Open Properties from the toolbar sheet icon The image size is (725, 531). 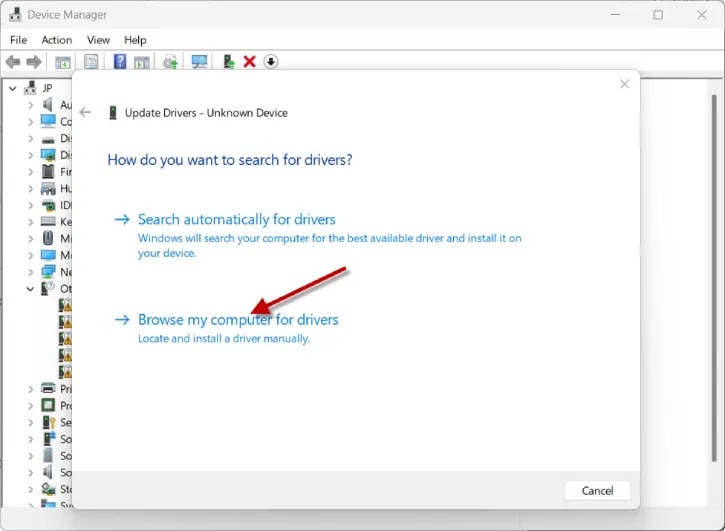(x=91, y=62)
